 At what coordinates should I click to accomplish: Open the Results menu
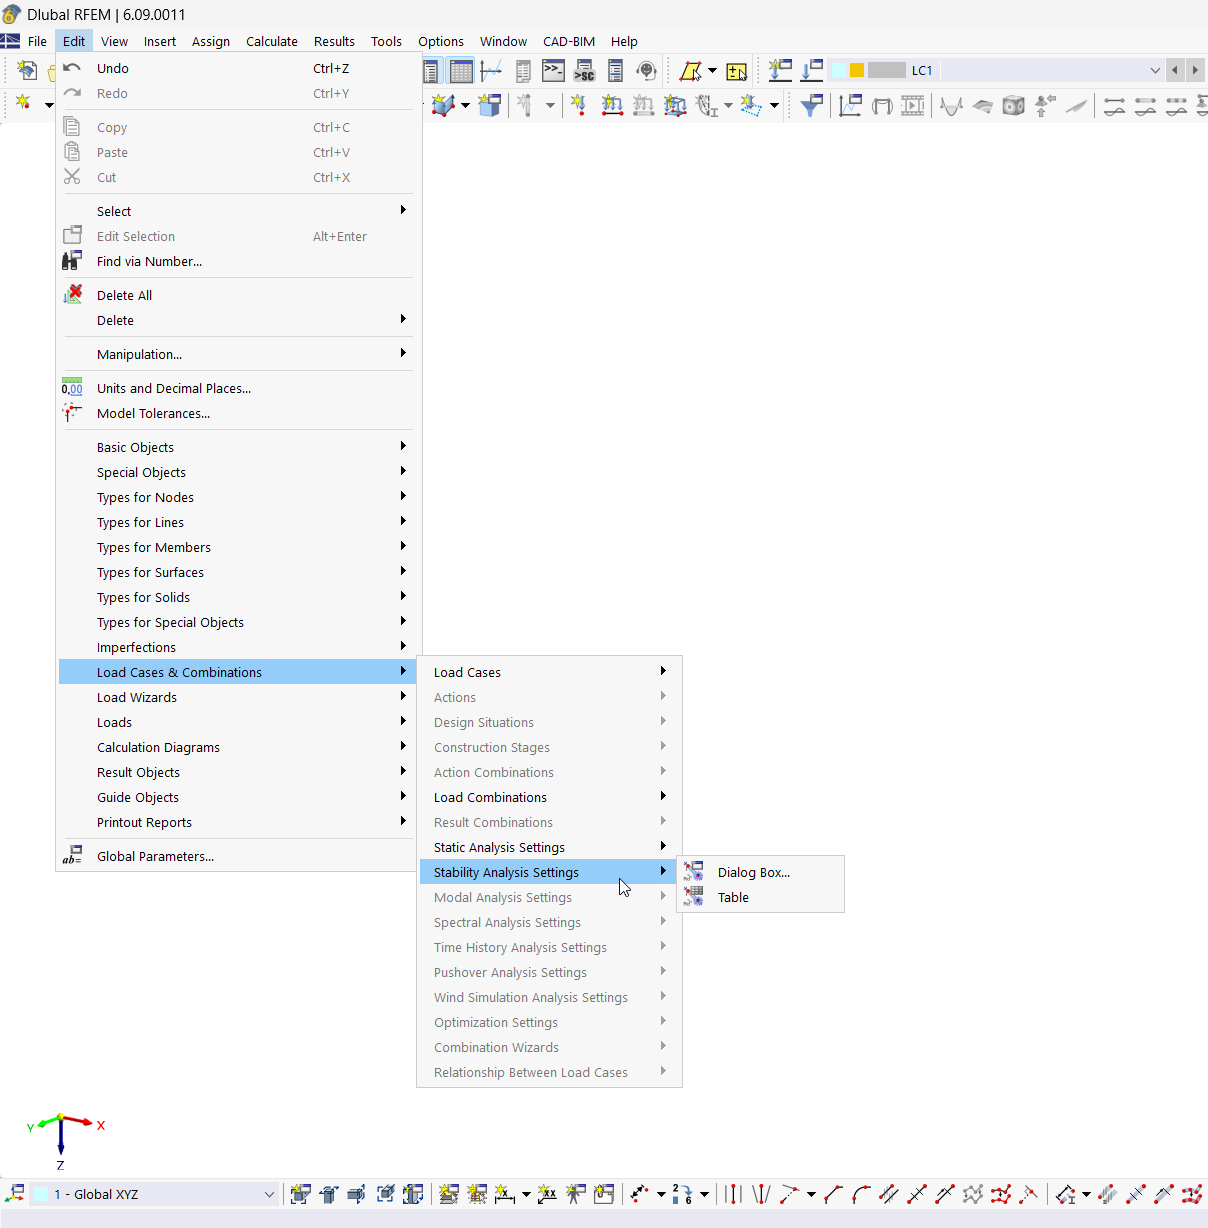point(334,41)
